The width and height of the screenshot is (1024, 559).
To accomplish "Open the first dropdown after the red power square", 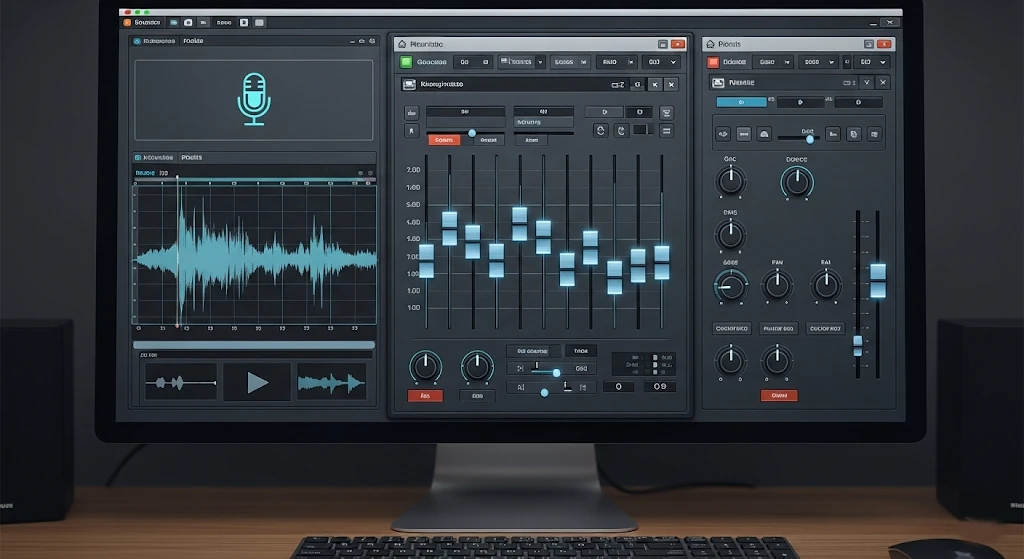I will pyautogui.click(x=772, y=62).
